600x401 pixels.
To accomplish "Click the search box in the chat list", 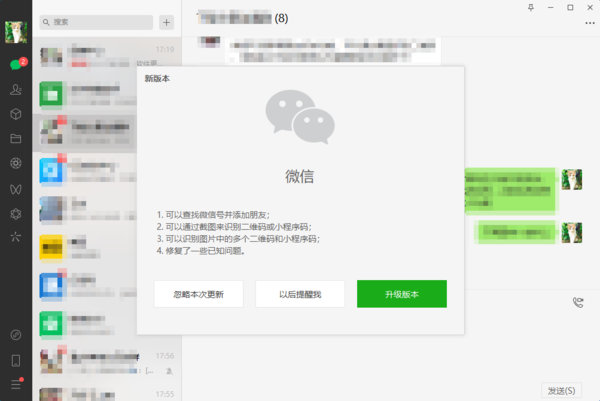I will pos(96,22).
